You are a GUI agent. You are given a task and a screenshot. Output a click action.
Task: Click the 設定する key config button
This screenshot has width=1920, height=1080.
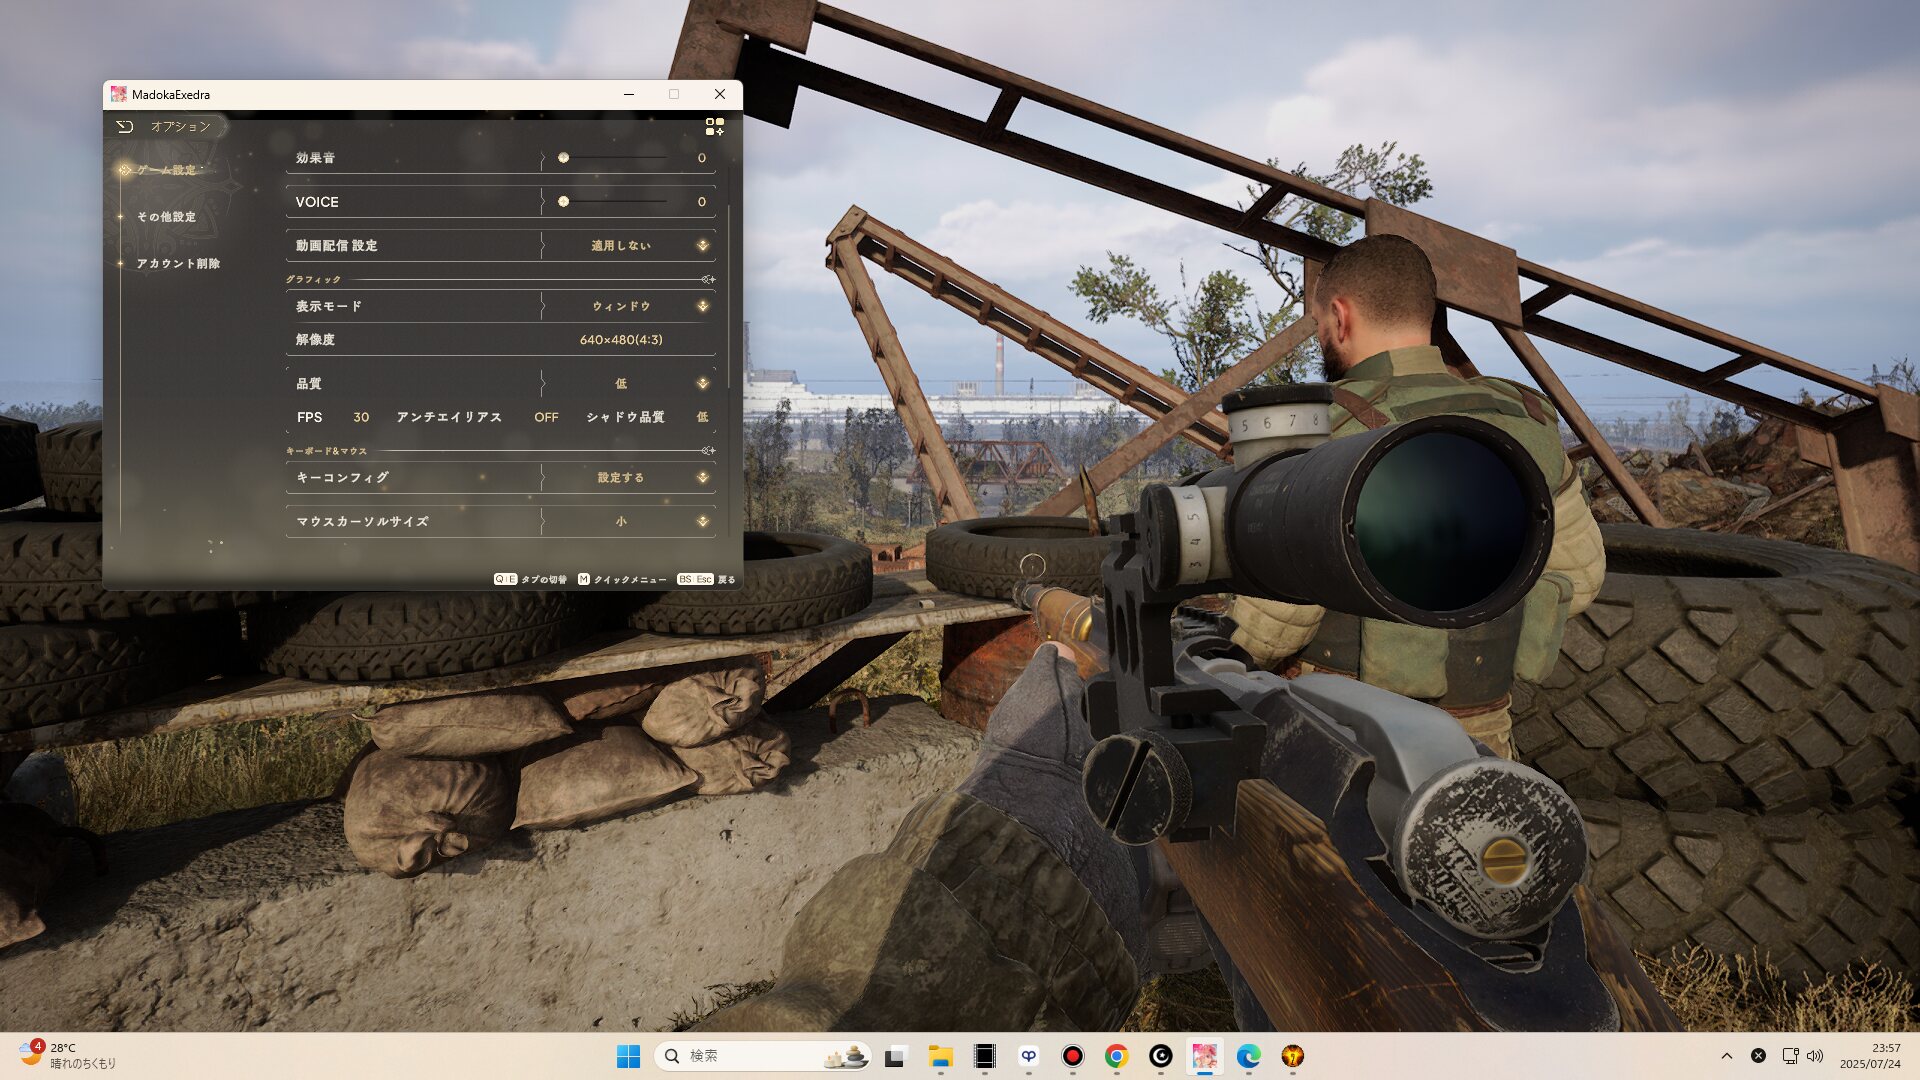(x=621, y=478)
